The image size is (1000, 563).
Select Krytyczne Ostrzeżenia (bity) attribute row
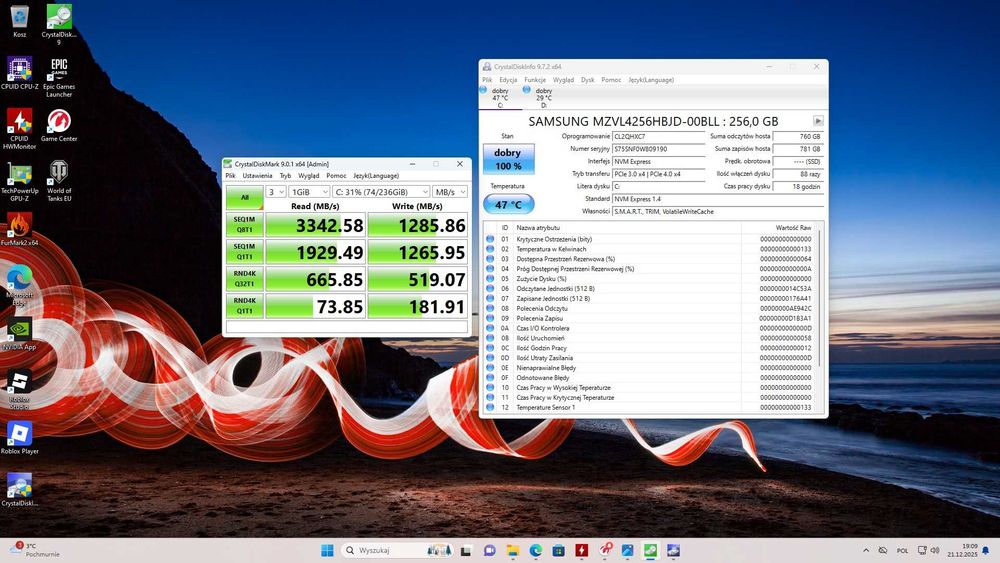pyautogui.click(x=649, y=239)
